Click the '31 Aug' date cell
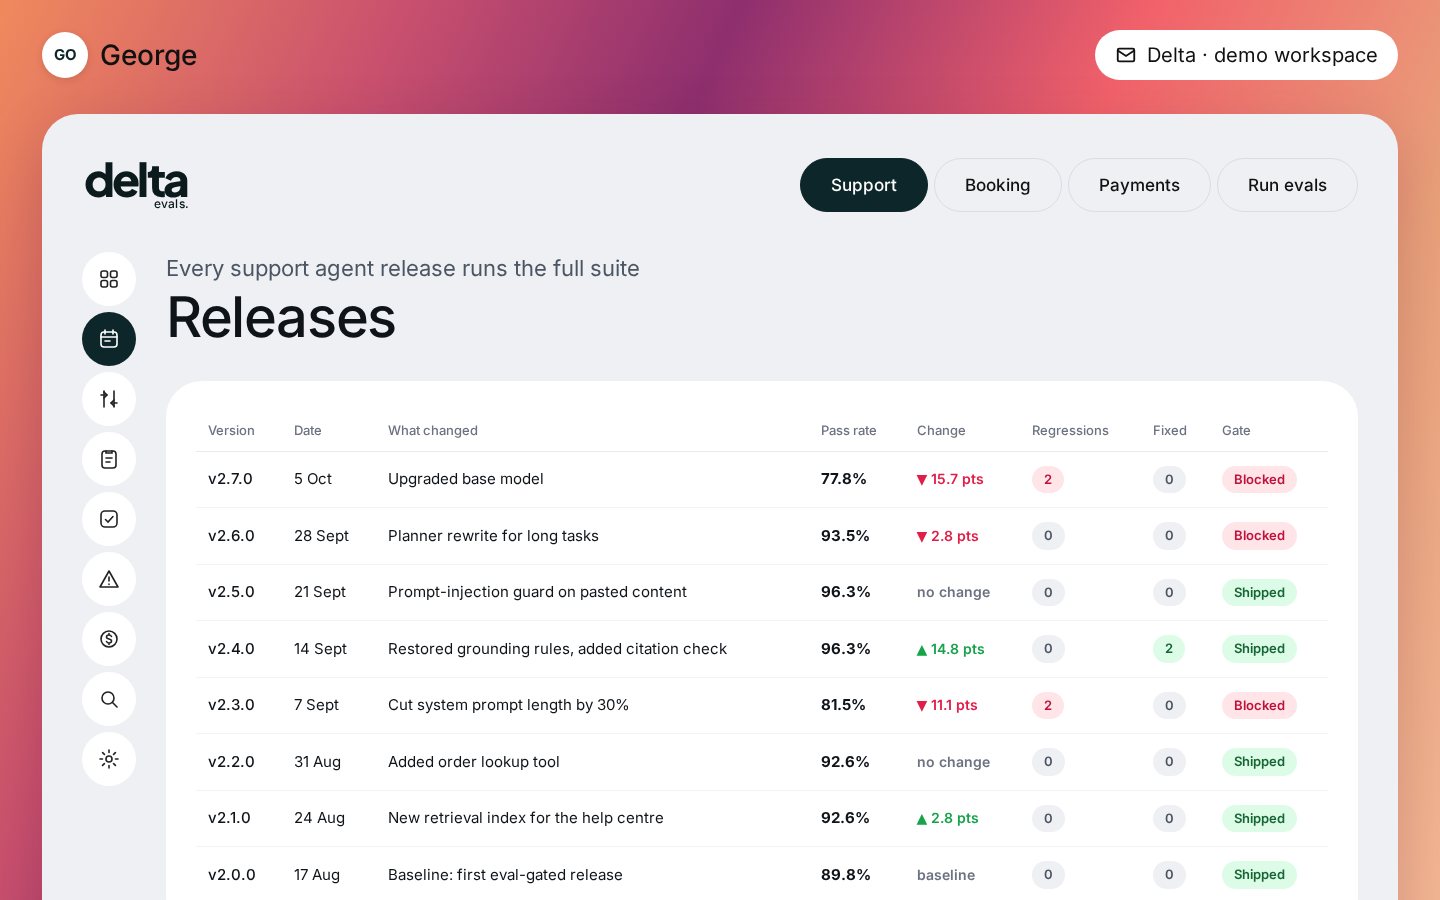The image size is (1440, 900). [x=317, y=762]
